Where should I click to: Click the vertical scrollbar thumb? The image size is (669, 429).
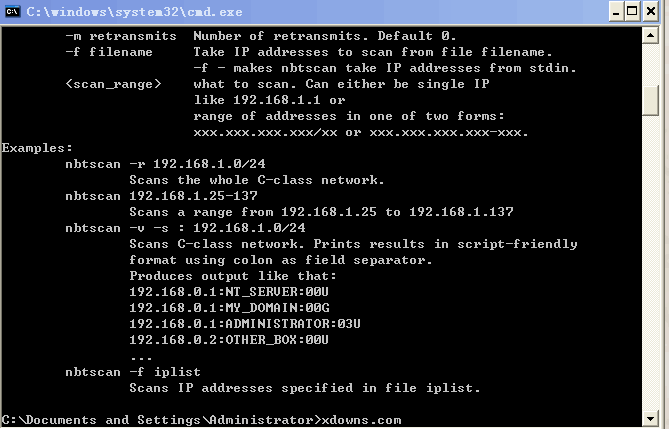pos(650,100)
